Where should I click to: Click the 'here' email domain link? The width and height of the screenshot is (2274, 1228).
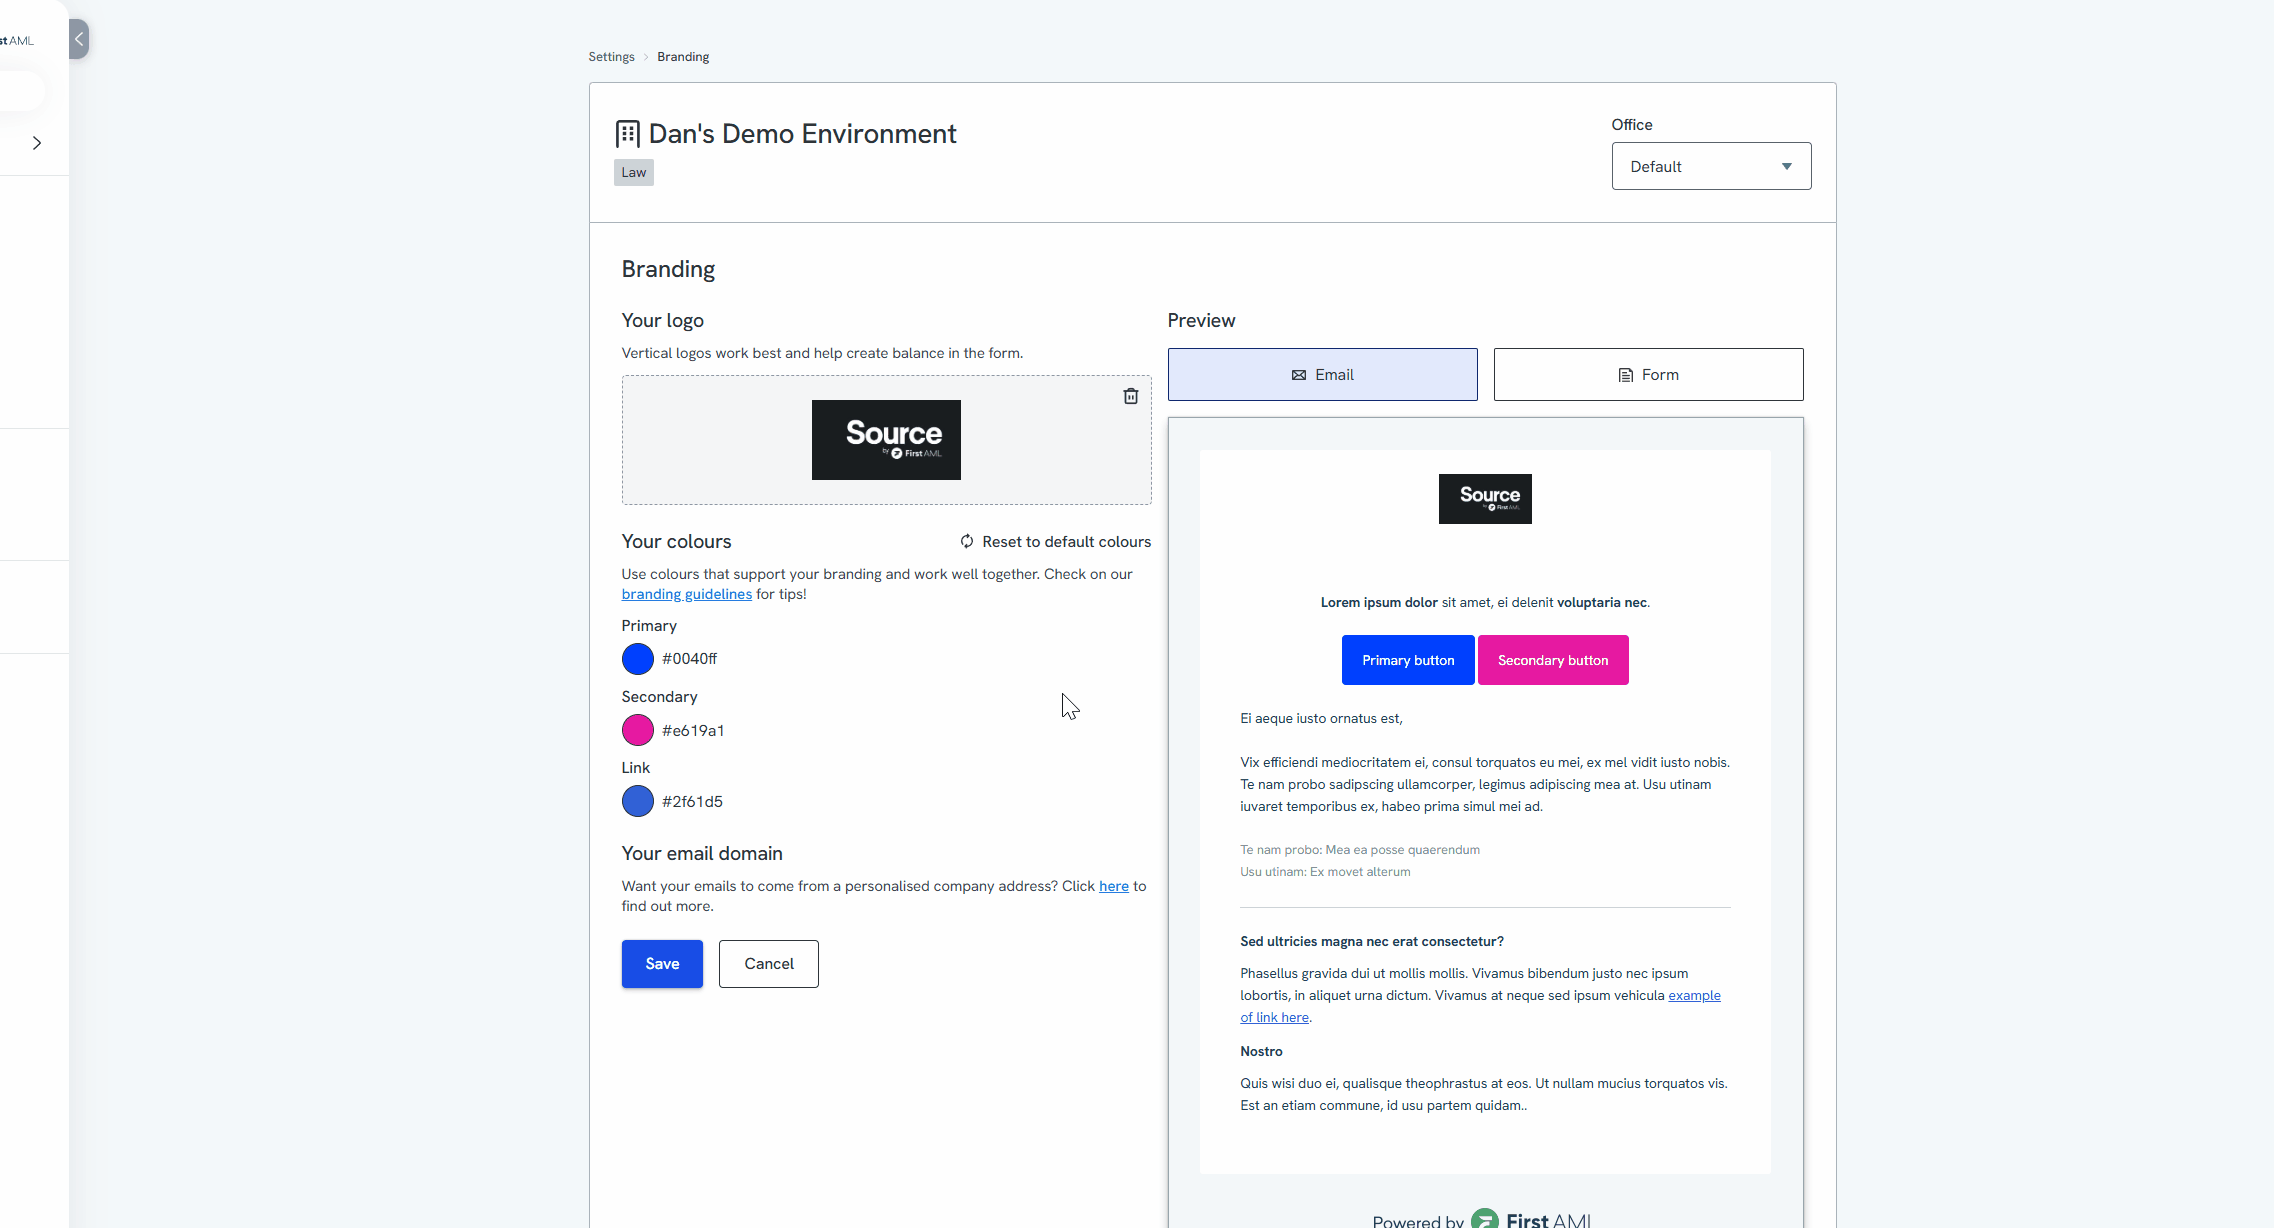pyautogui.click(x=1113, y=886)
